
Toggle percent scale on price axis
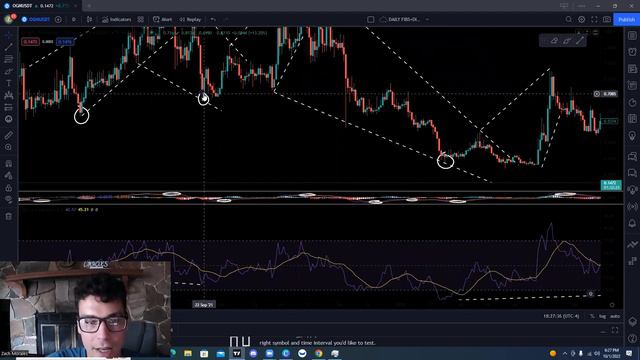pyautogui.click(x=592, y=316)
